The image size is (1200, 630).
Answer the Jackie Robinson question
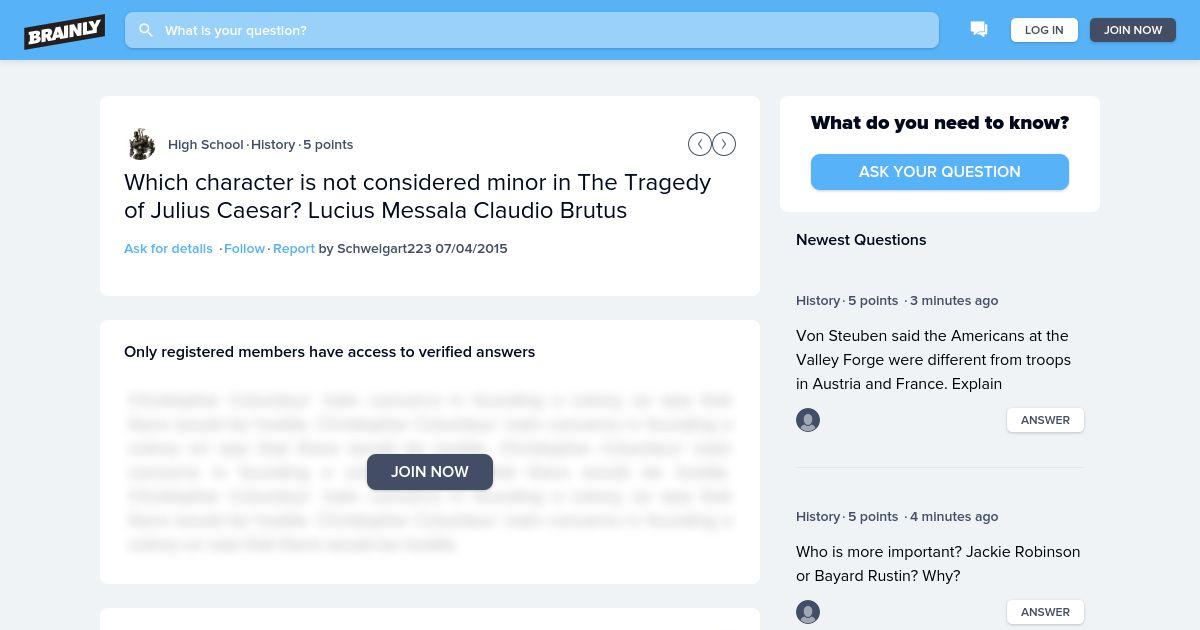point(1045,612)
